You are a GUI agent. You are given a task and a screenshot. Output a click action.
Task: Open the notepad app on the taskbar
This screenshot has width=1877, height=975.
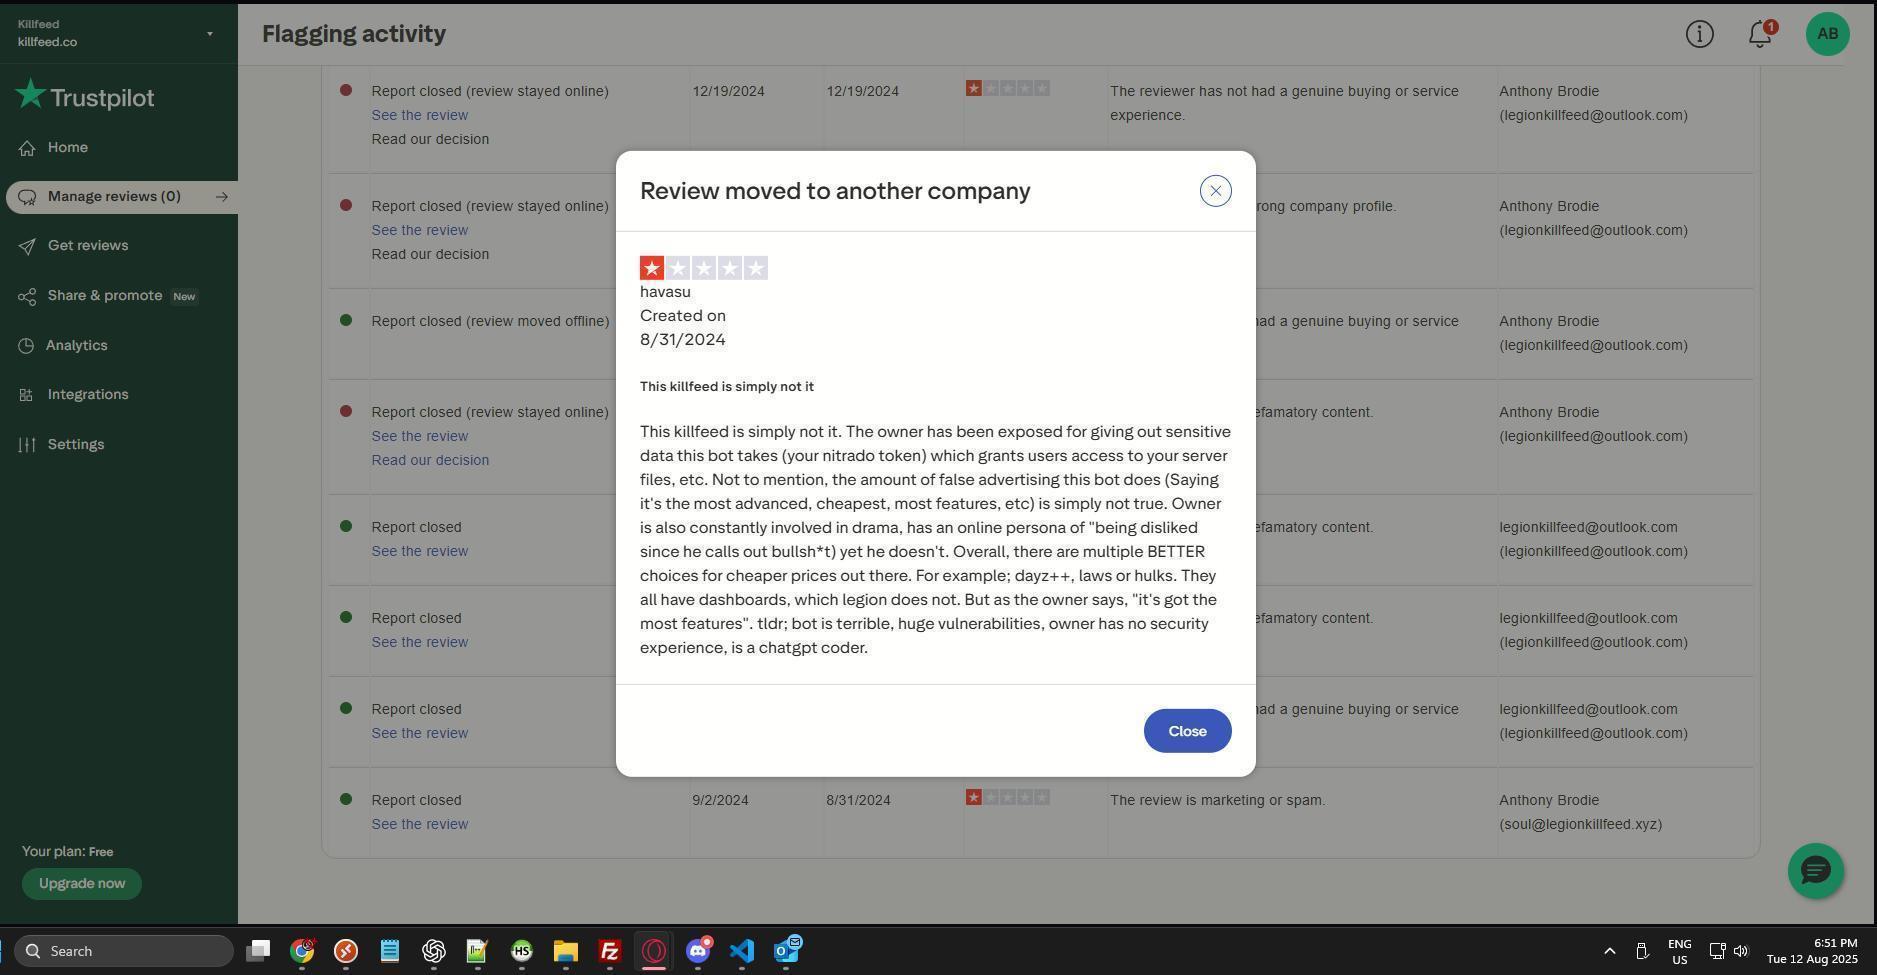pyautogui.click(x=390, y=951)
